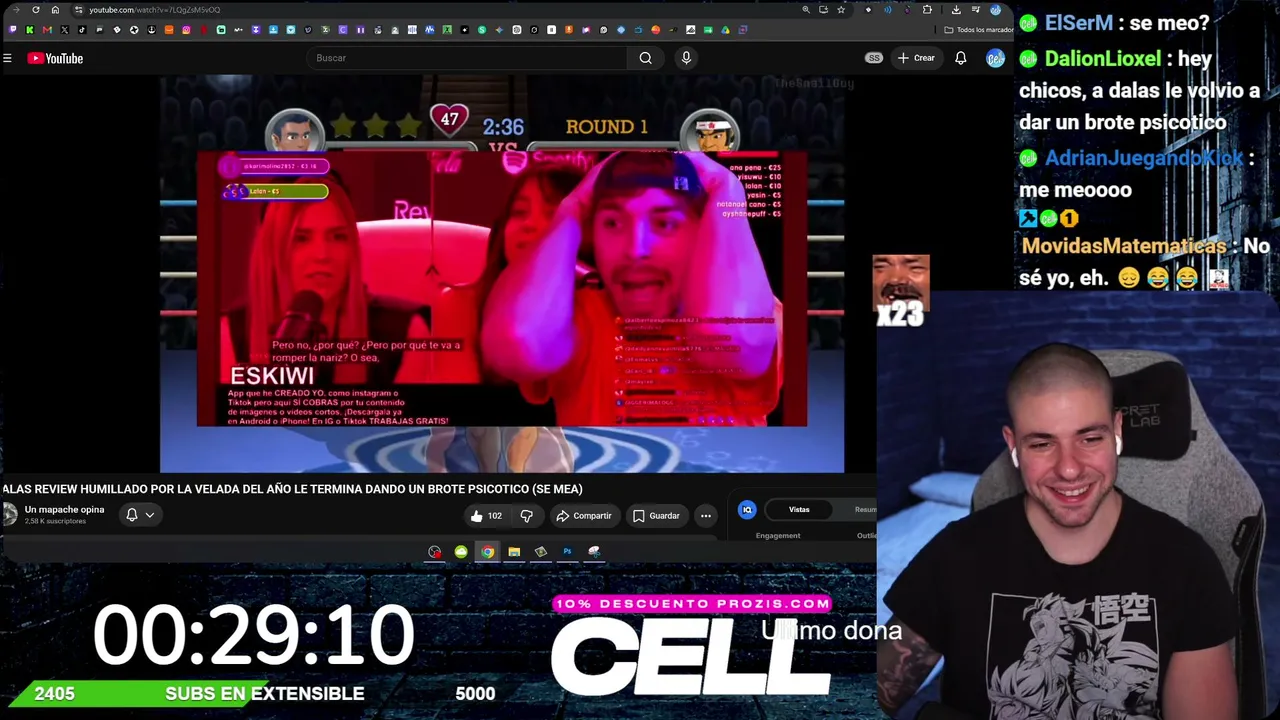Open the Crear menu

pyautogui.click(x=916, y=58)
